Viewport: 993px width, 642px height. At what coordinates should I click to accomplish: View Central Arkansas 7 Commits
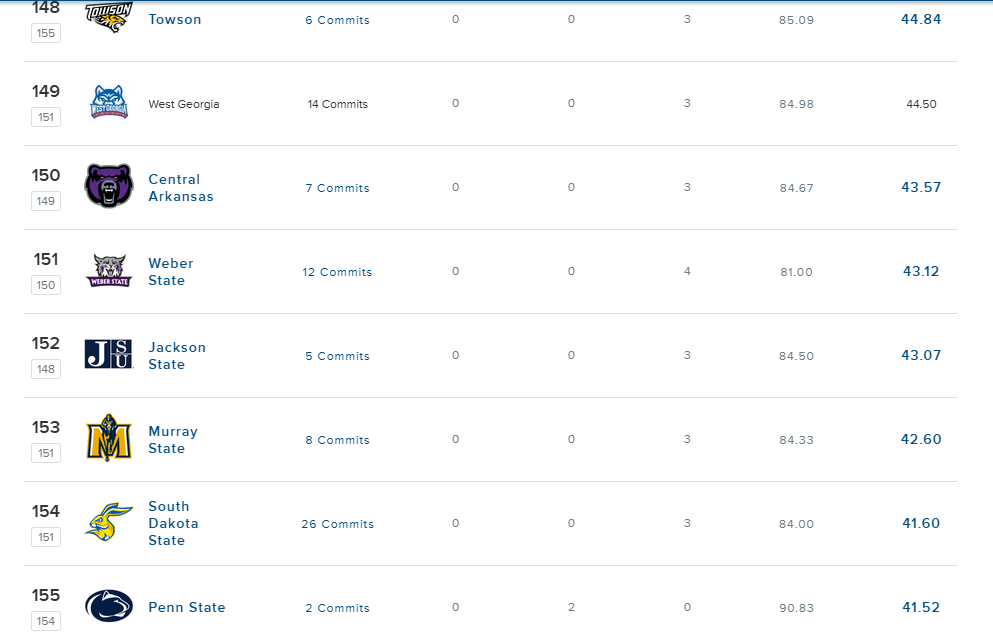coord(337,188)
